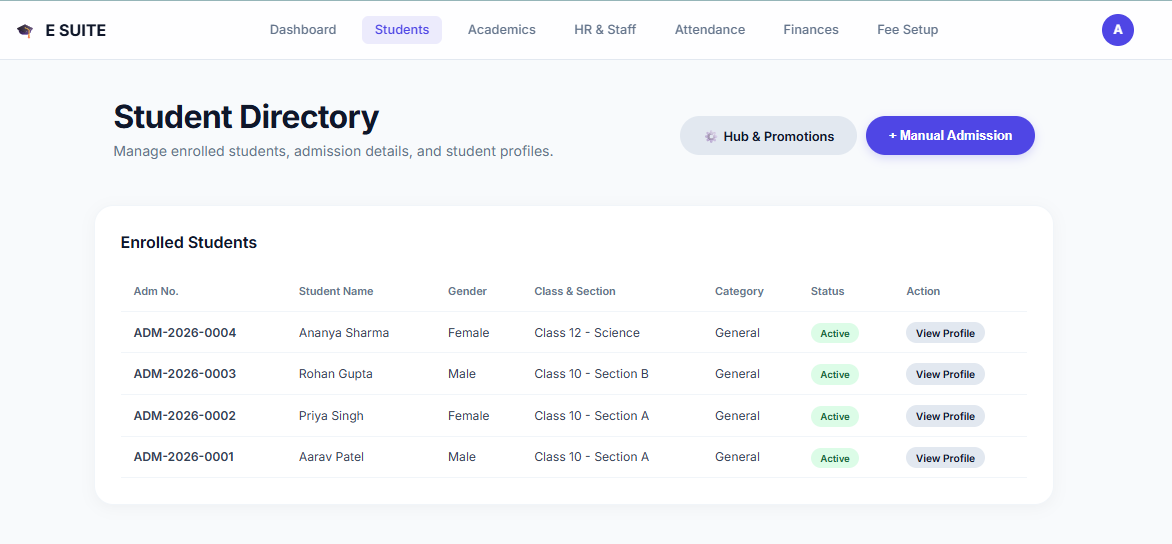Click the Class & Section column header
The height and width of the screenshot is (544, 1172).
(575, 291)
